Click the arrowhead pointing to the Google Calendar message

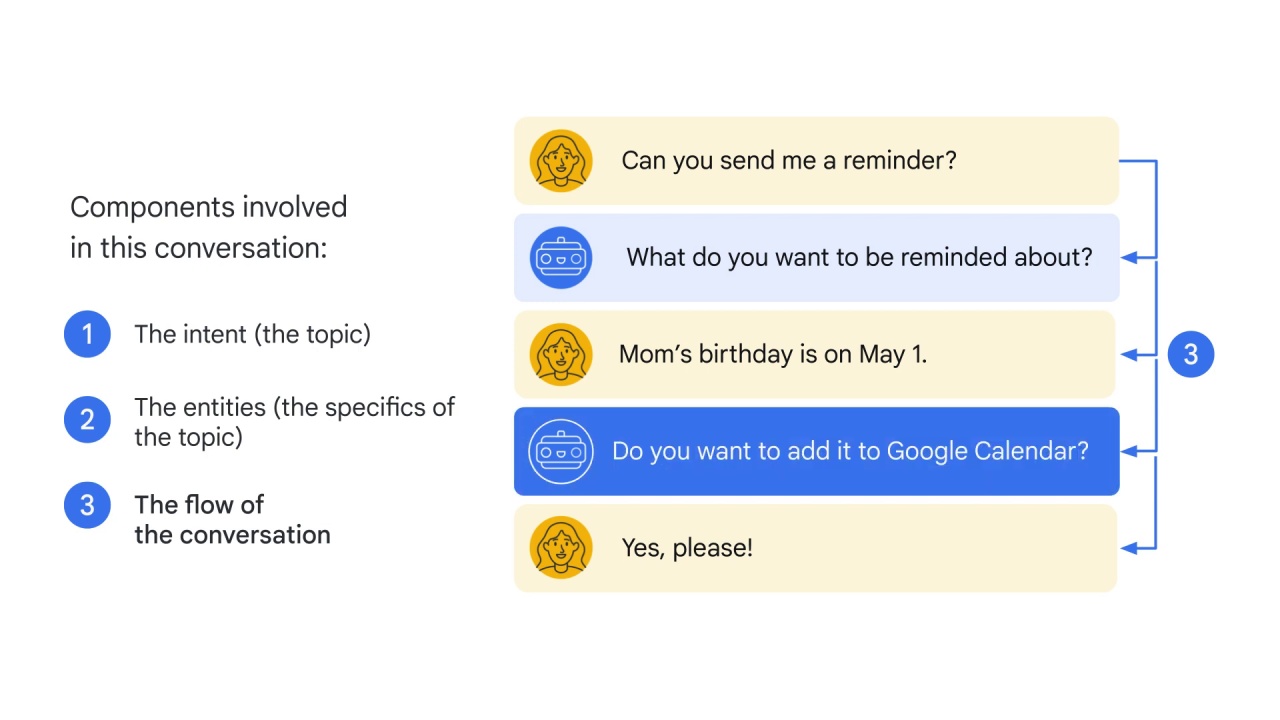click(1130, 451)
